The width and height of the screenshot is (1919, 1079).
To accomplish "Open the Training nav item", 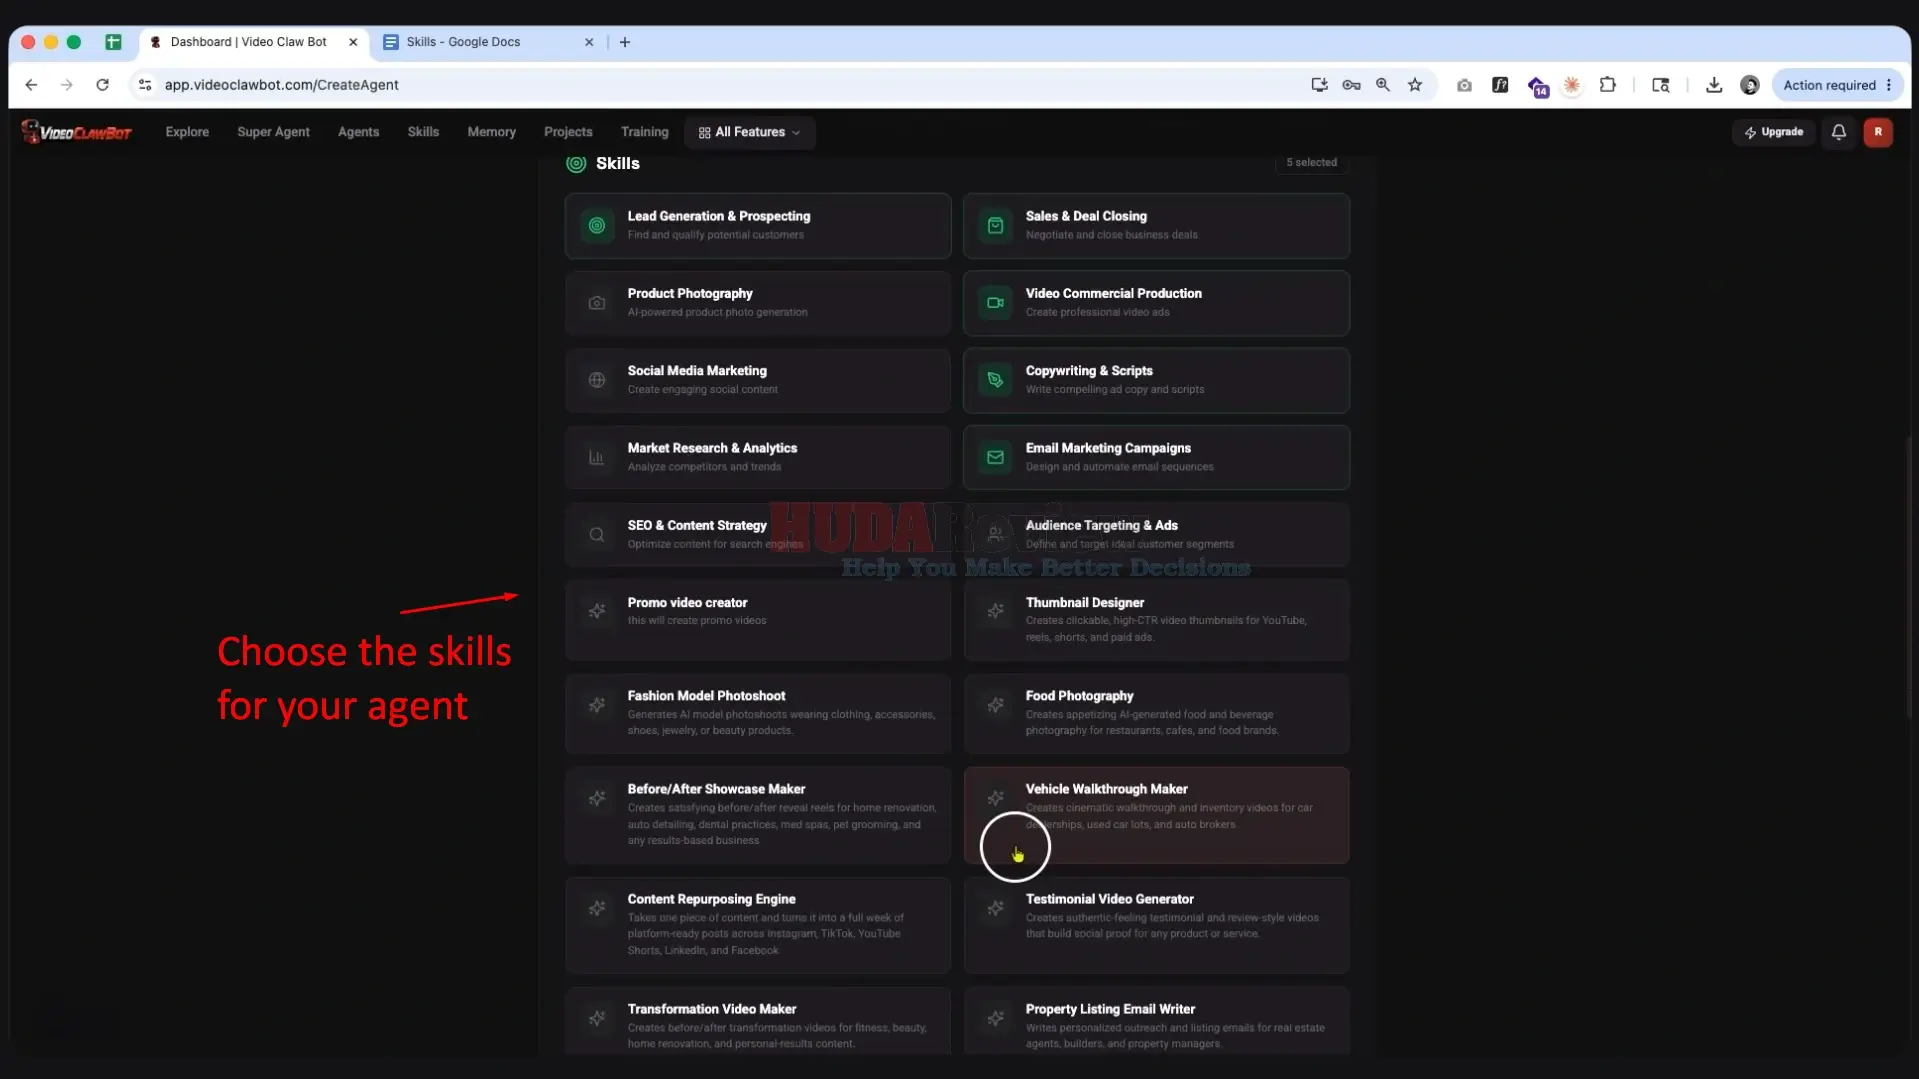I will [x=644, y=132].
